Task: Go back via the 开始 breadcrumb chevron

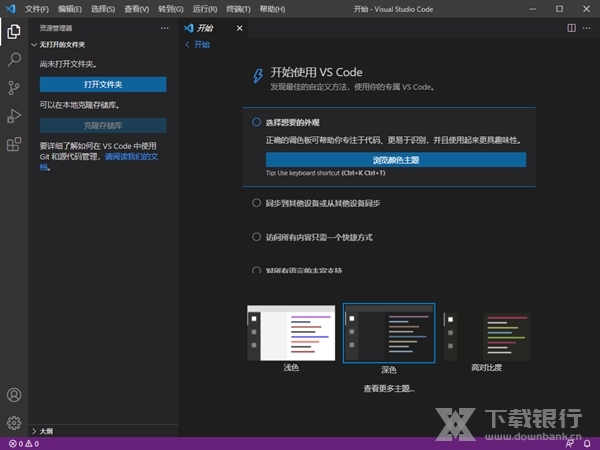Action: [187, 45]
